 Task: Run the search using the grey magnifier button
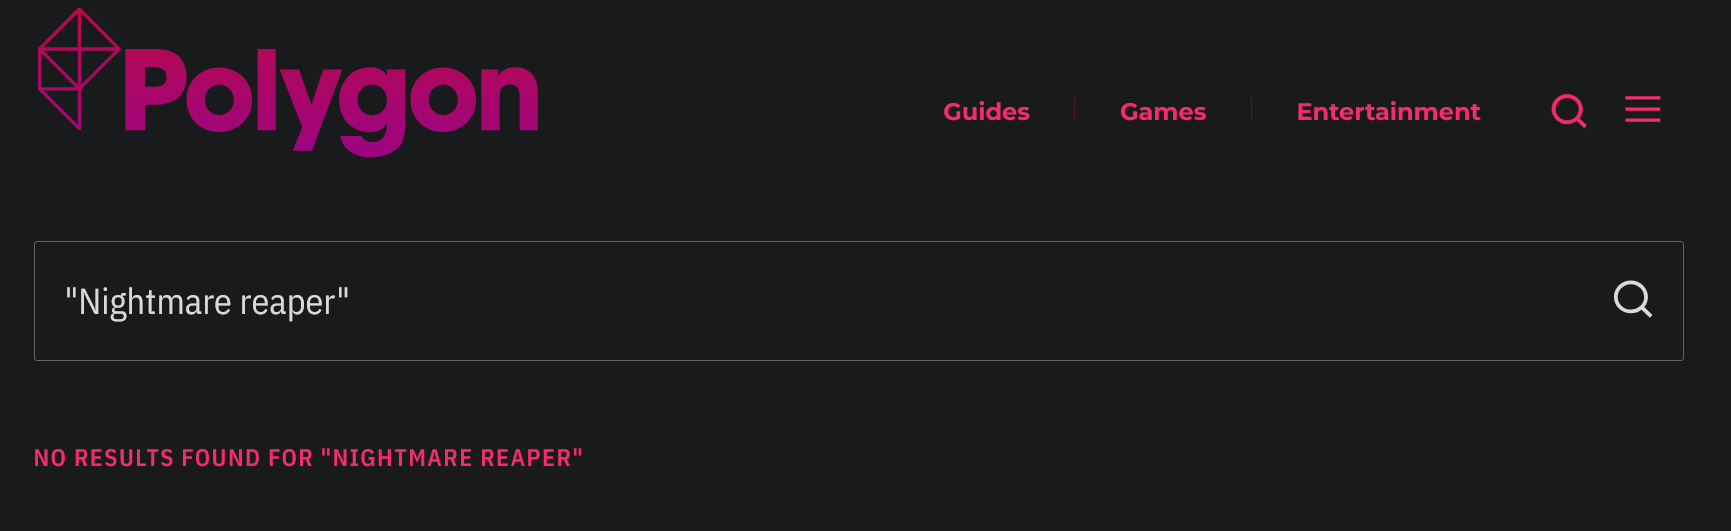click(1632, 299)
